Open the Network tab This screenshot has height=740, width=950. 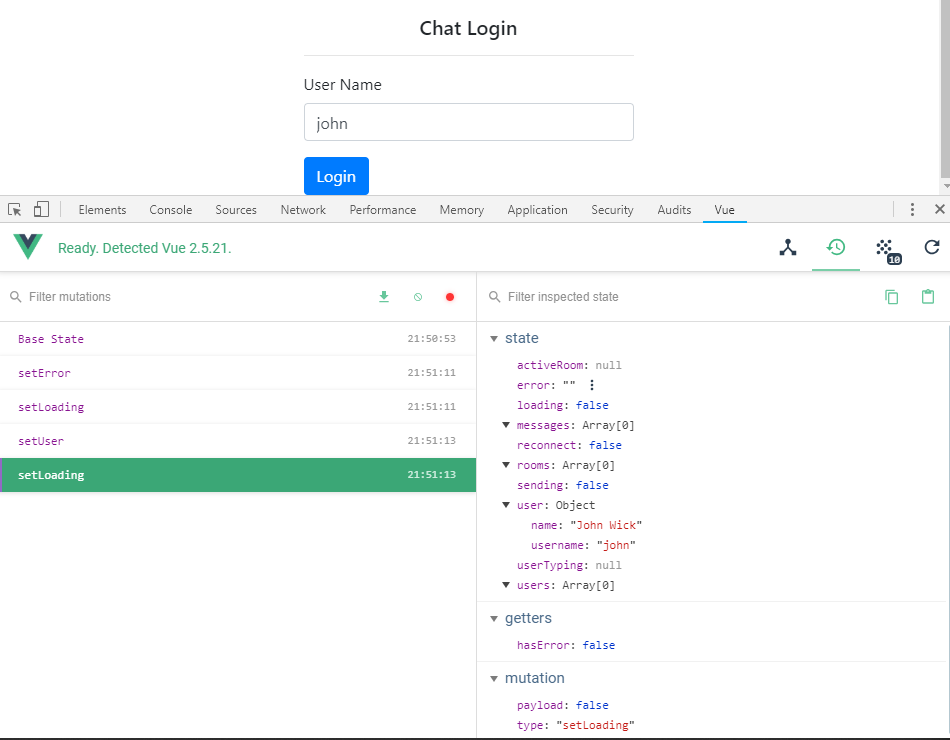click(x=303, y=210)
